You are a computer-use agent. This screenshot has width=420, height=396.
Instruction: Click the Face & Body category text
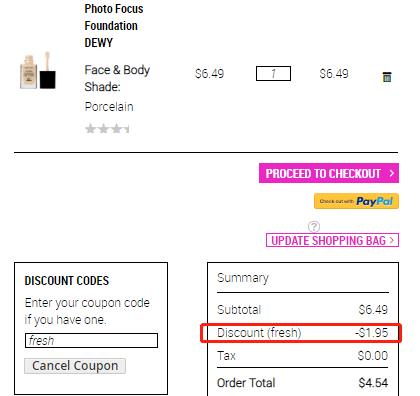click(x=117, y=70)
